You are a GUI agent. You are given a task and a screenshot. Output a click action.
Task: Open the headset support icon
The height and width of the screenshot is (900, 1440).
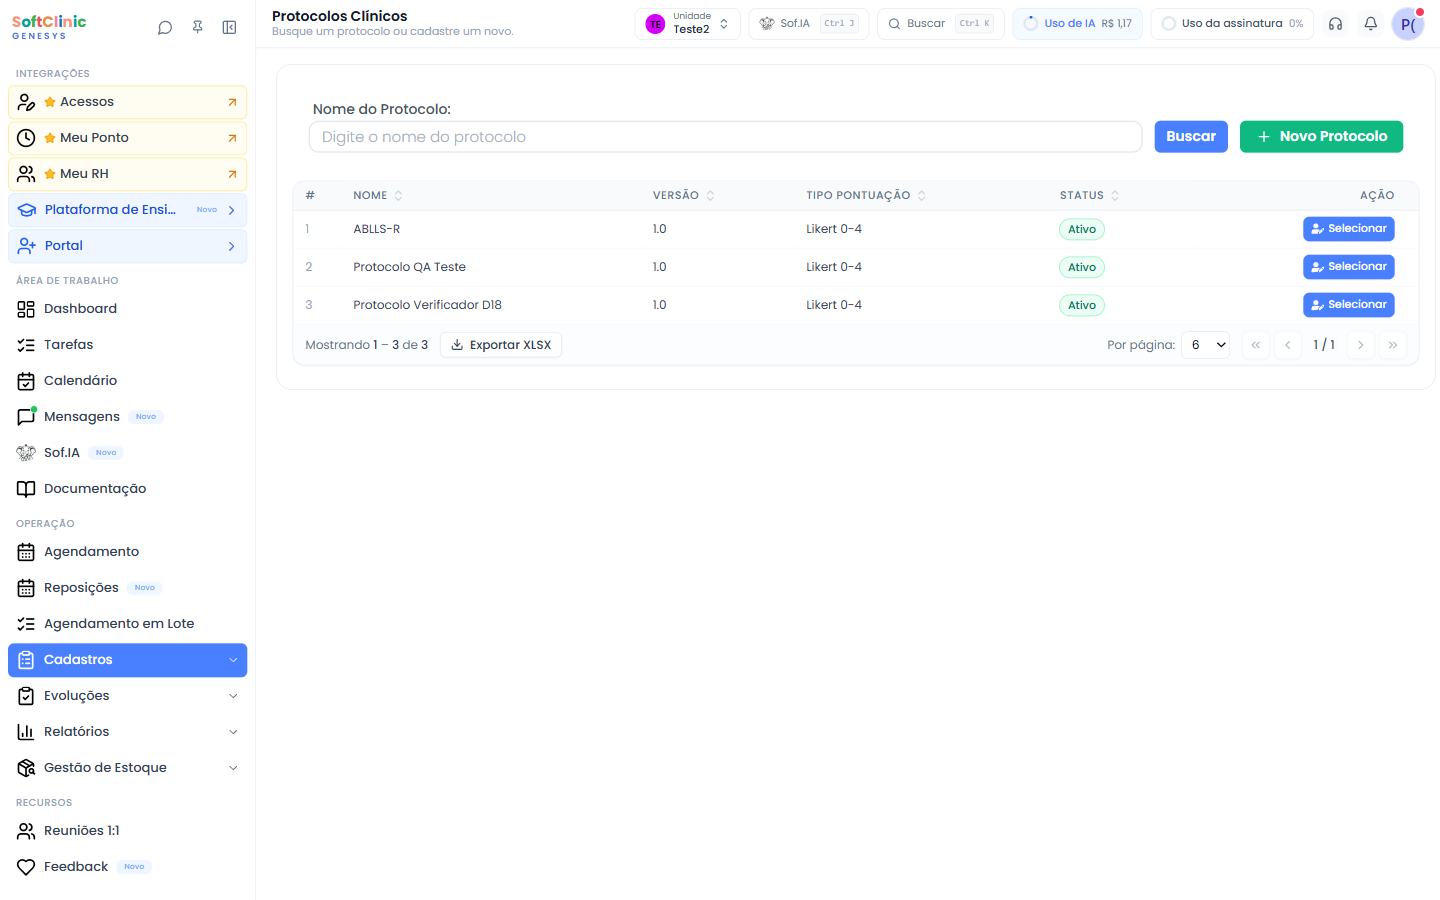pyautogui.click(x=1335, y=24)
